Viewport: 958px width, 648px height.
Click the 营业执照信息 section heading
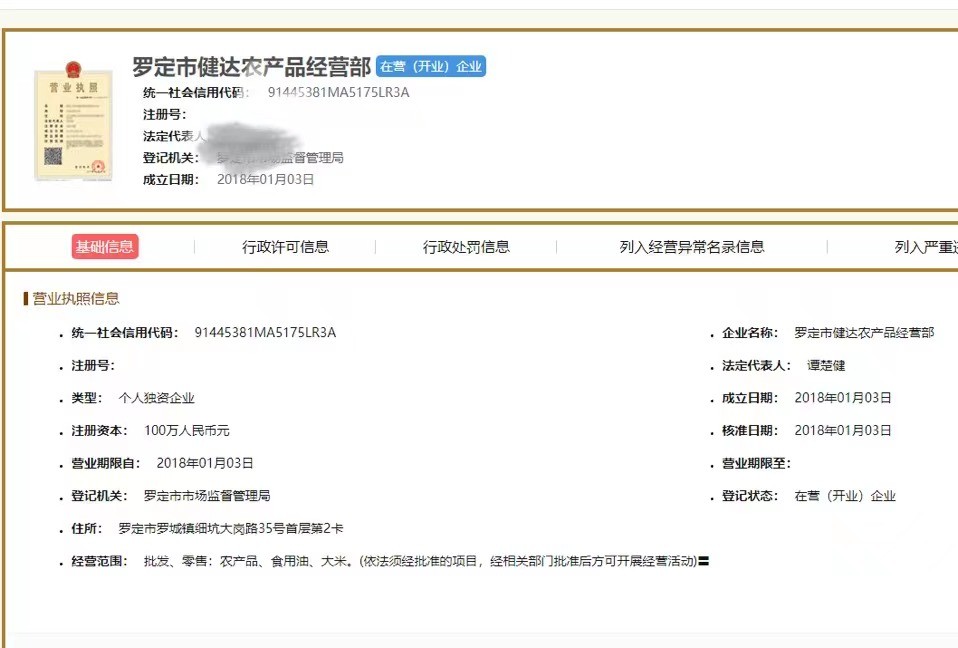(76, 299)
